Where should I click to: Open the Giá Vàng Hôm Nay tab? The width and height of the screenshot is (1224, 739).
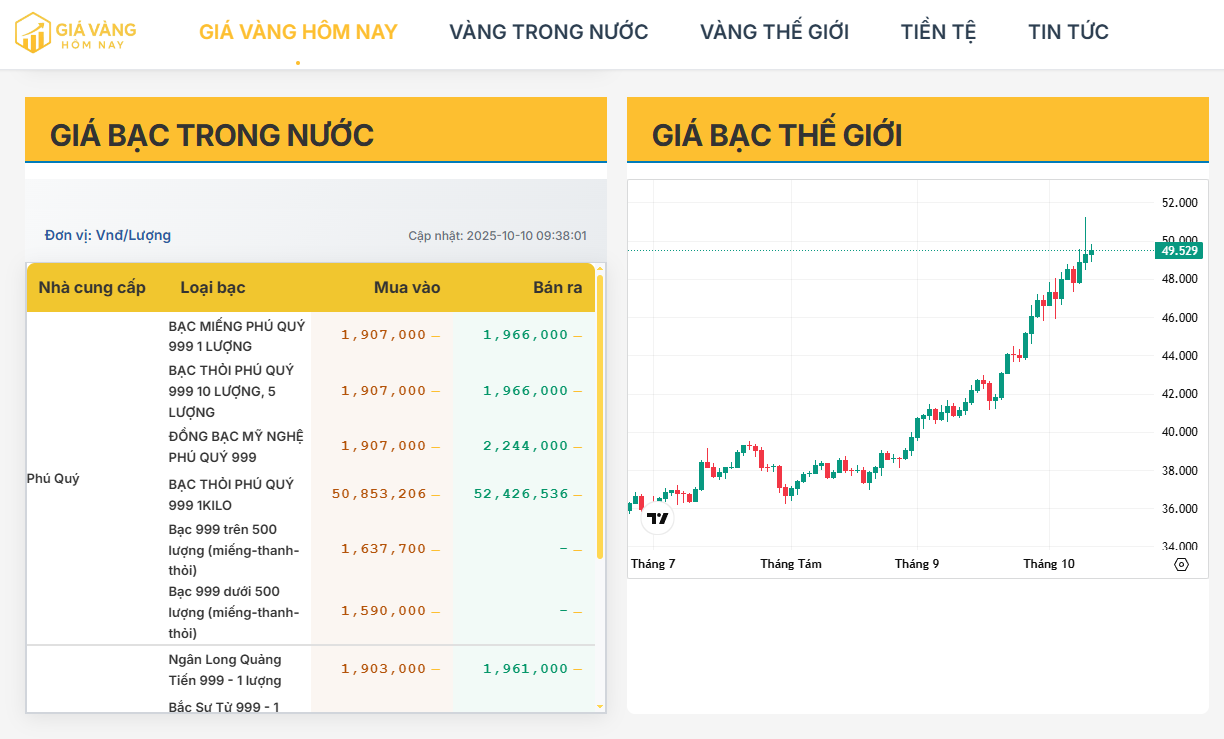pyautogui.click(x=298, y=32)
